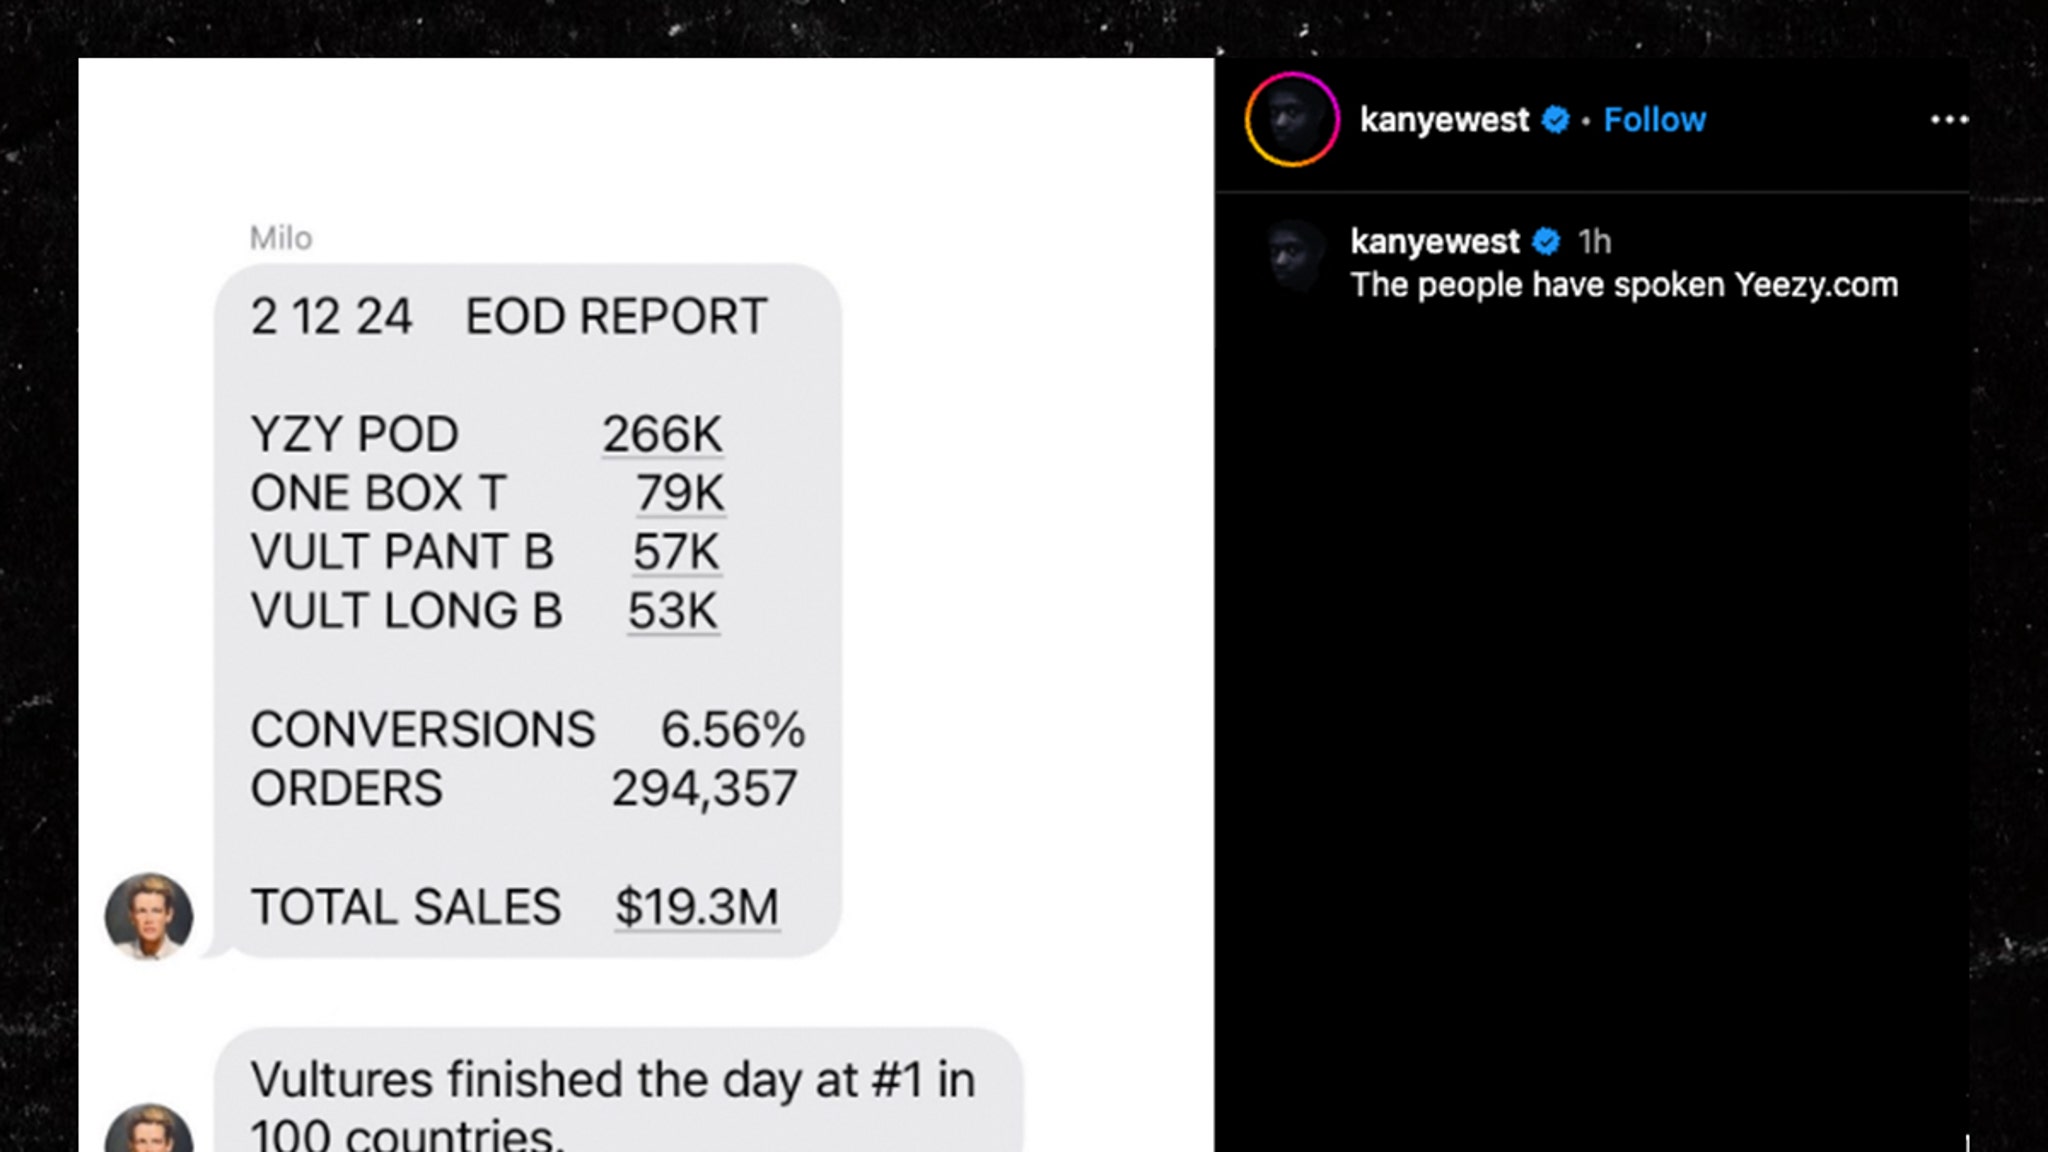Viewport: 2048px width, 1152px height.
Task: Click the verified badge beside the caption username
Action: (1545, 241)
